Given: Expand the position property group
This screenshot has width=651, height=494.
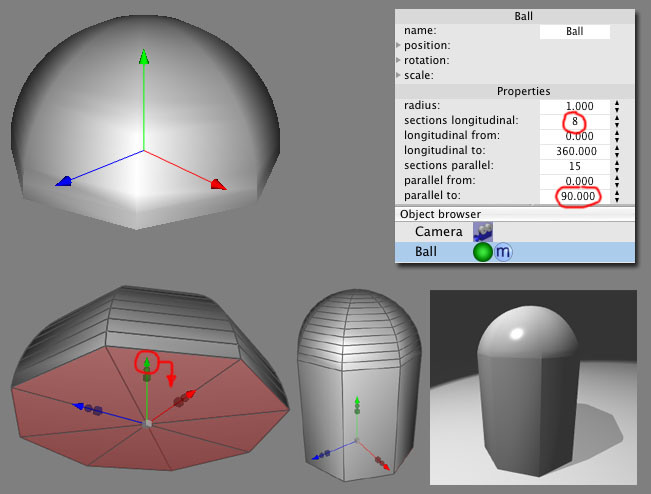Looking at the screenshot, I should pos(399,45).
